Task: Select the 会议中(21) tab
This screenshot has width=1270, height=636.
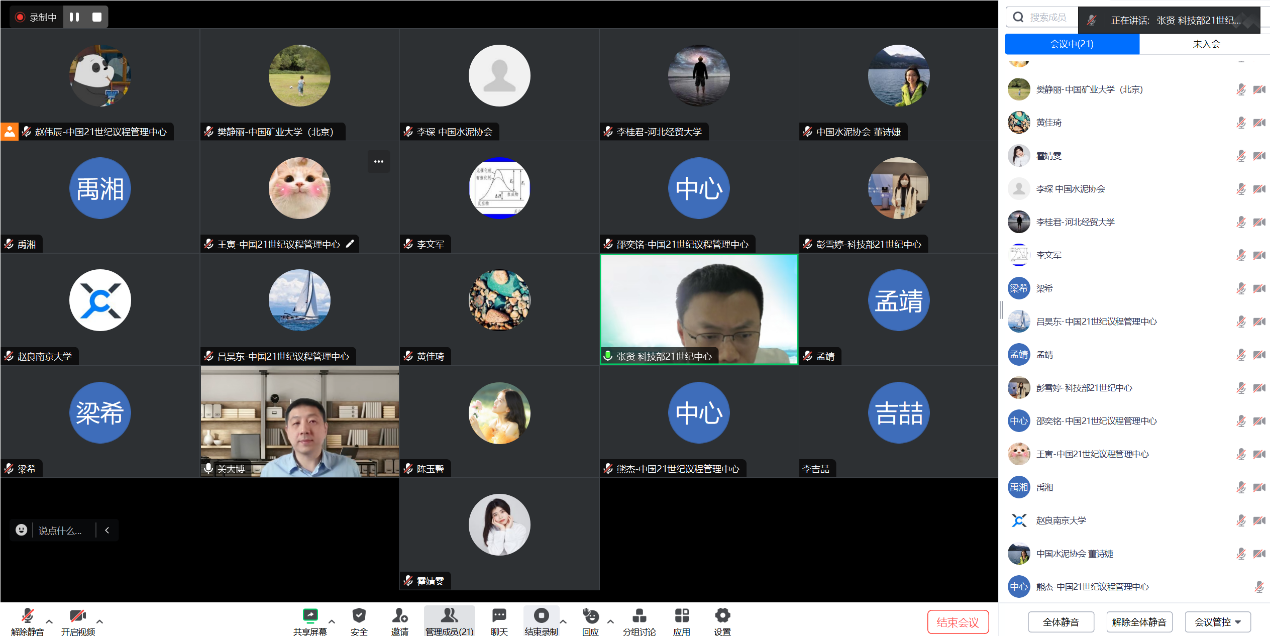Action: click(1071, 44)
